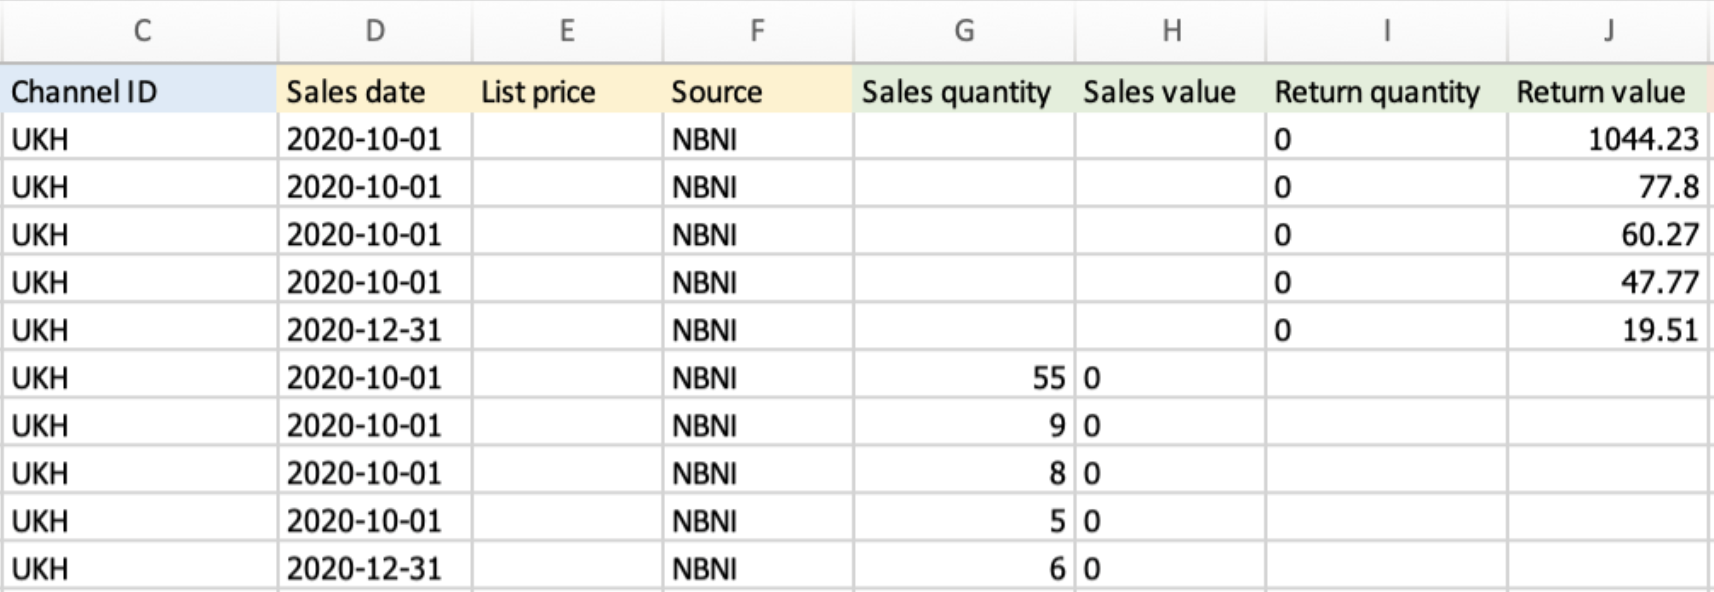
Task: Click the Sales quantity header cell
Action: 964,92
